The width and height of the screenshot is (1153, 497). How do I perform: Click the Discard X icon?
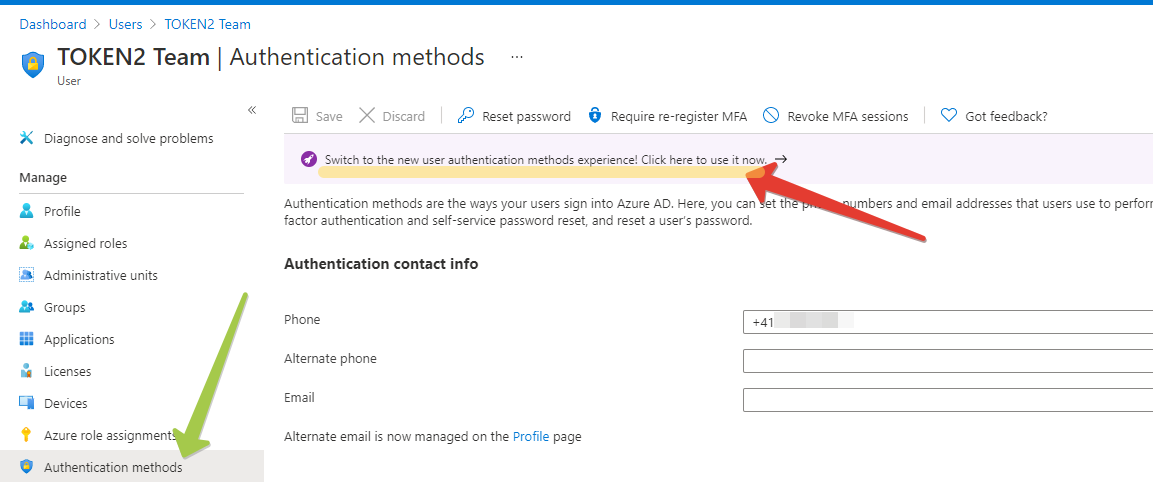pos(367,116)
